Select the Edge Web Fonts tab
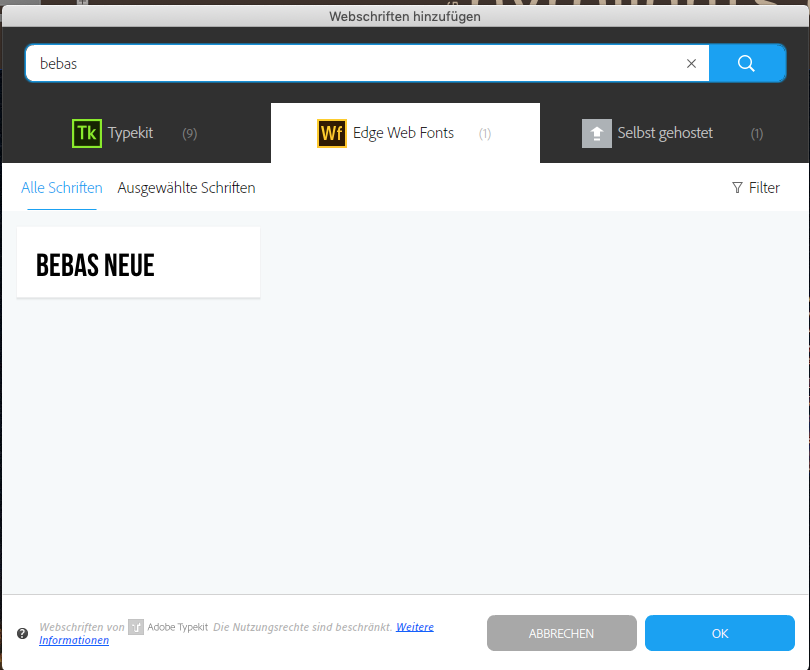 (405, 133)
